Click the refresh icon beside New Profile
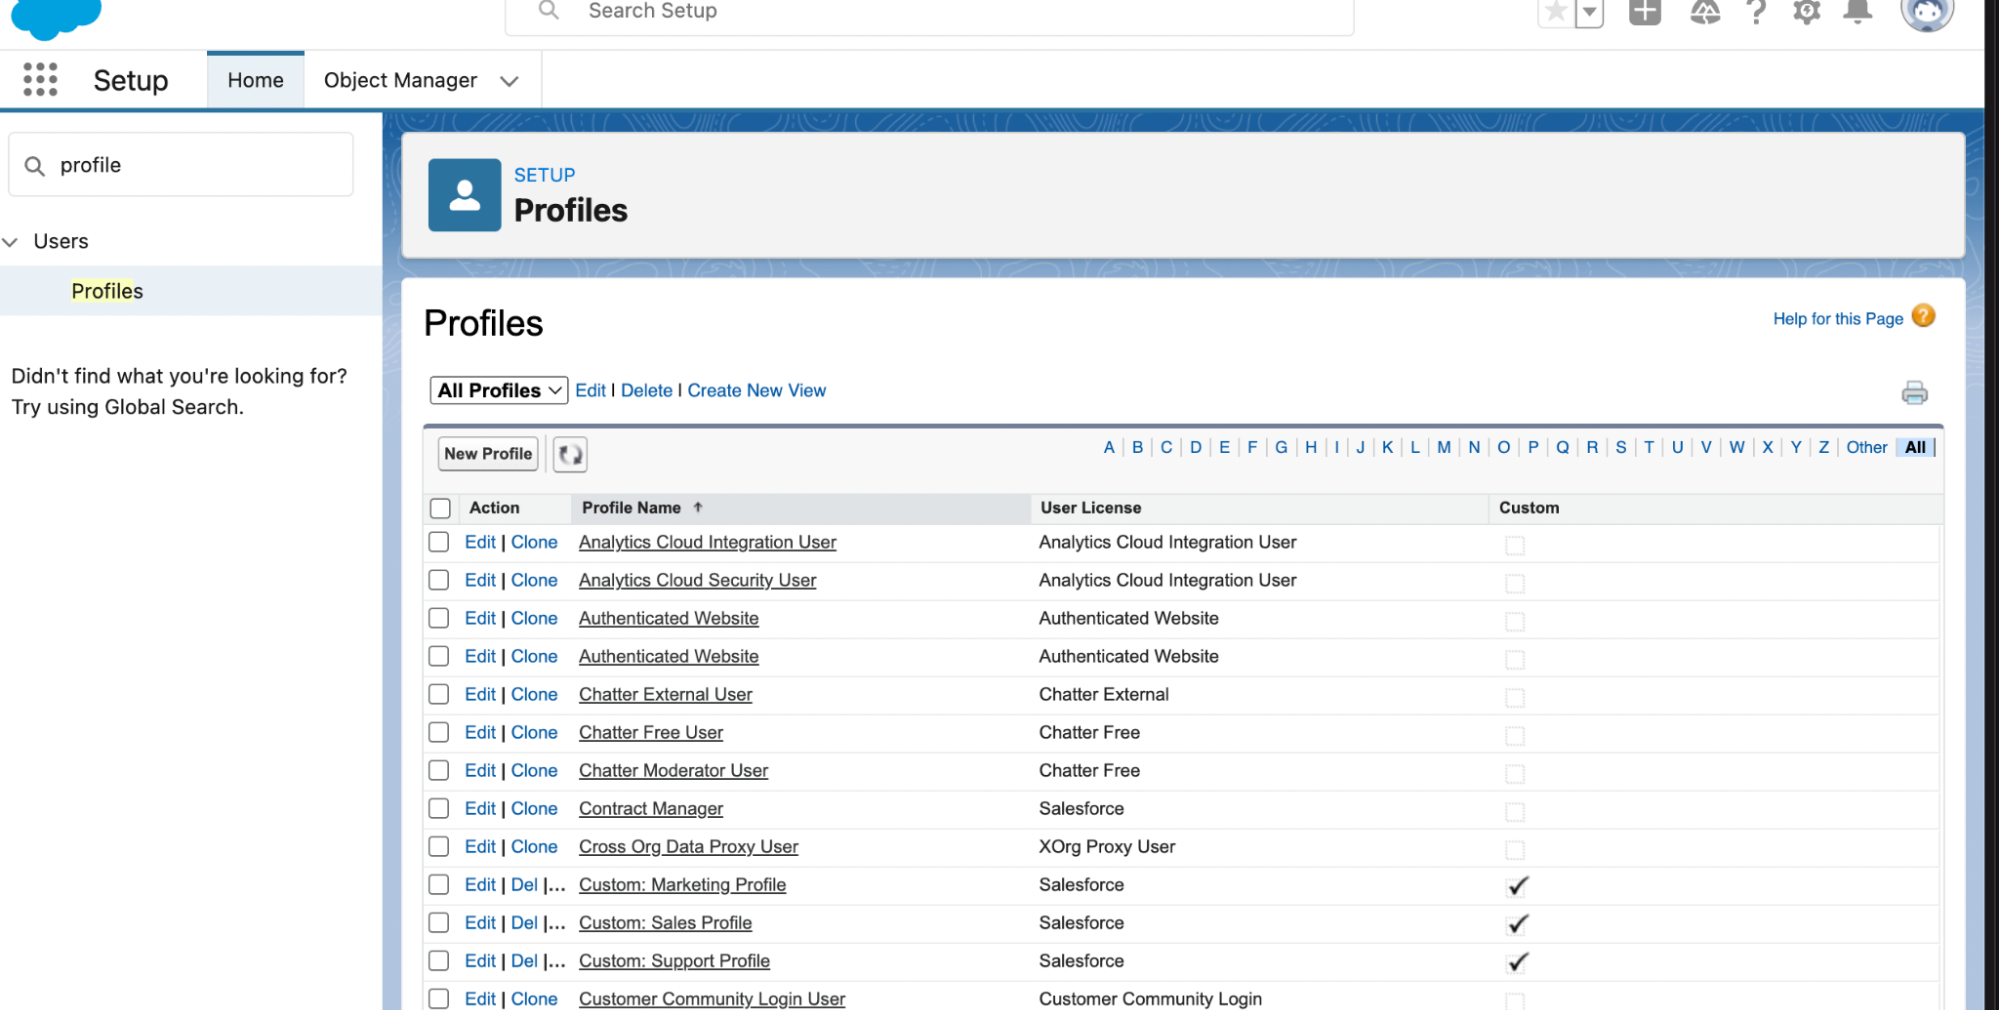1999x1011 pixels. coord(570,454)
